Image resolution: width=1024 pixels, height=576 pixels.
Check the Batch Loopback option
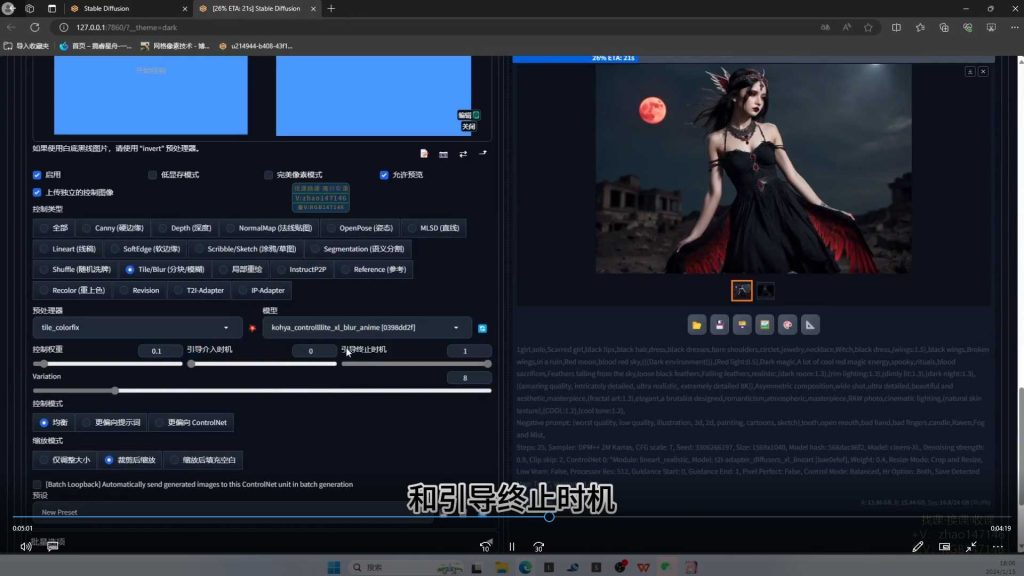(x=37, y=484)
